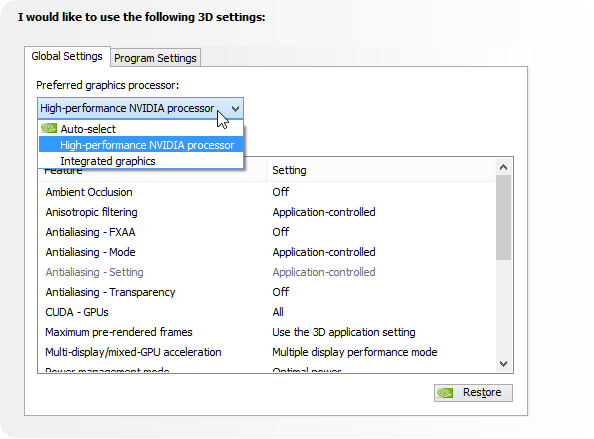Click Use the 3D application setting value

click(344, 332)
